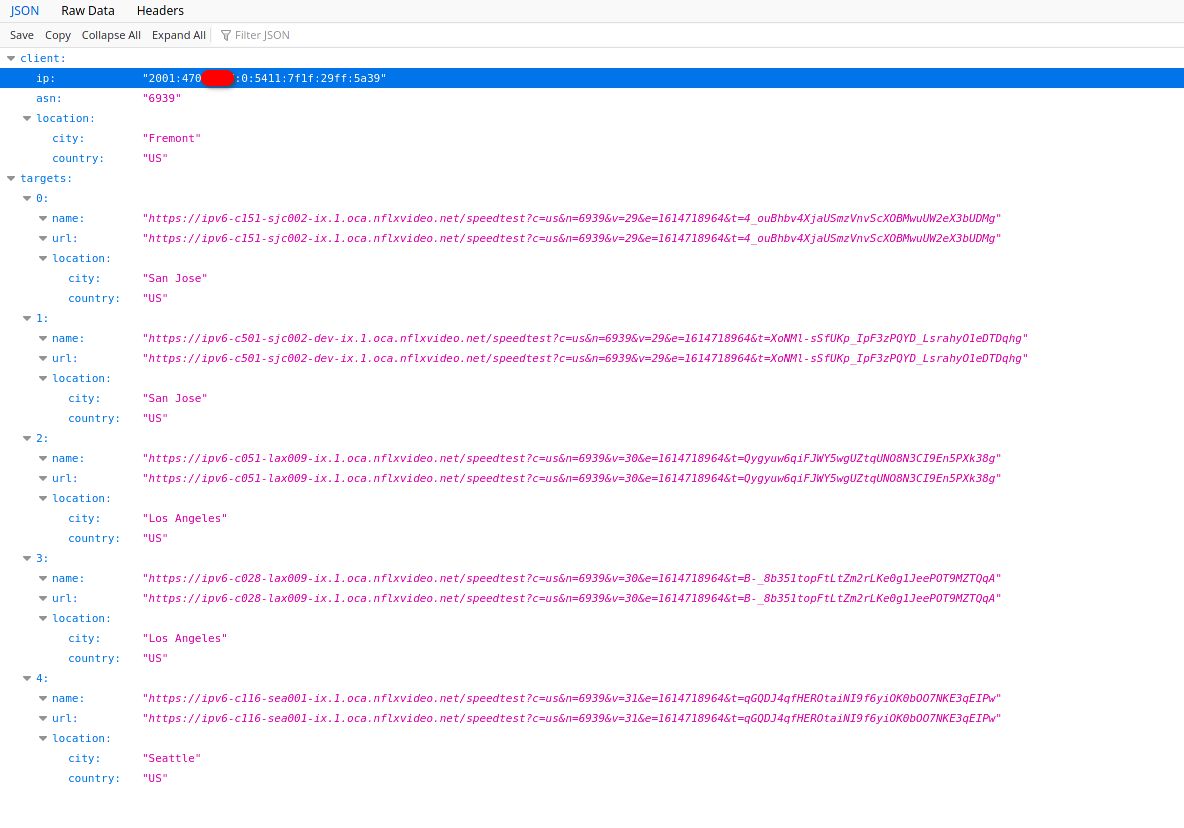Viewport: 1184px width, 828px height.
Task: Click the Copy button
Action: [x=58, y=35]
